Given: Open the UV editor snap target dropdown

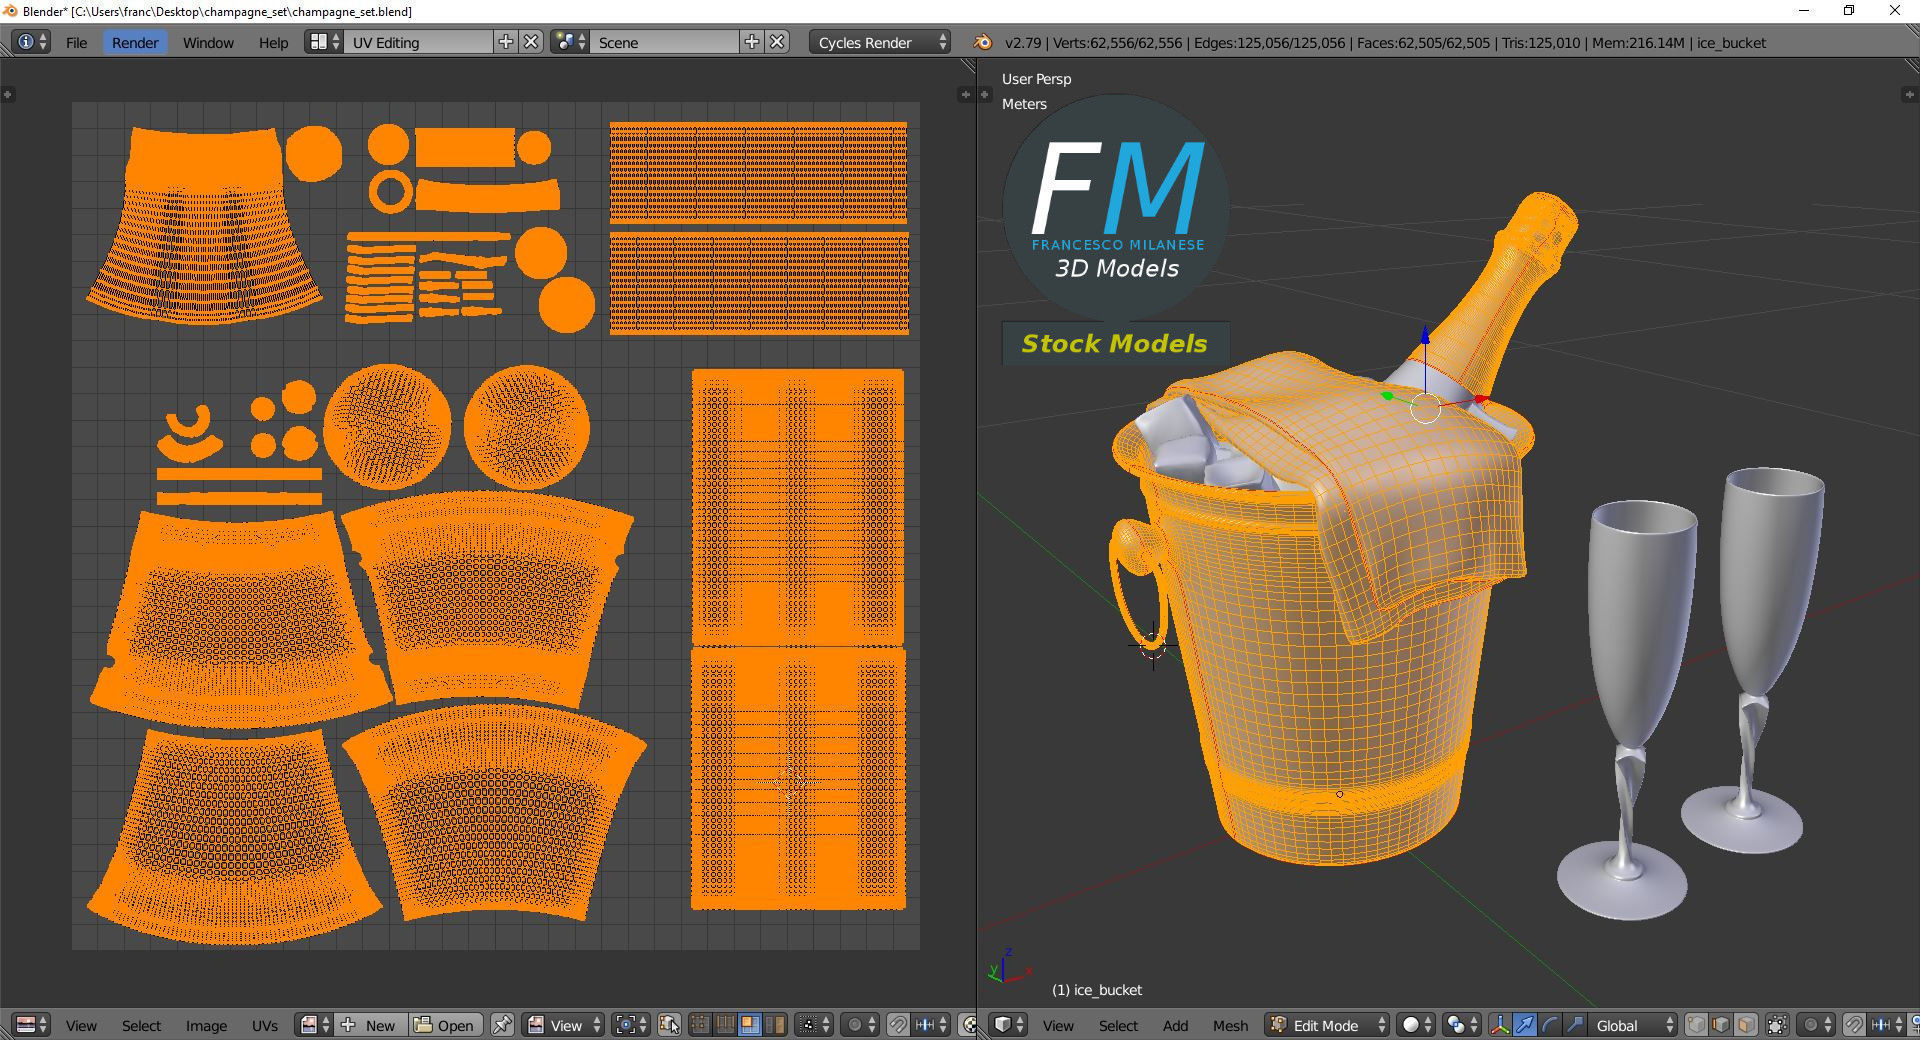Looking at the screenshot, I should tap(931, 1025).
